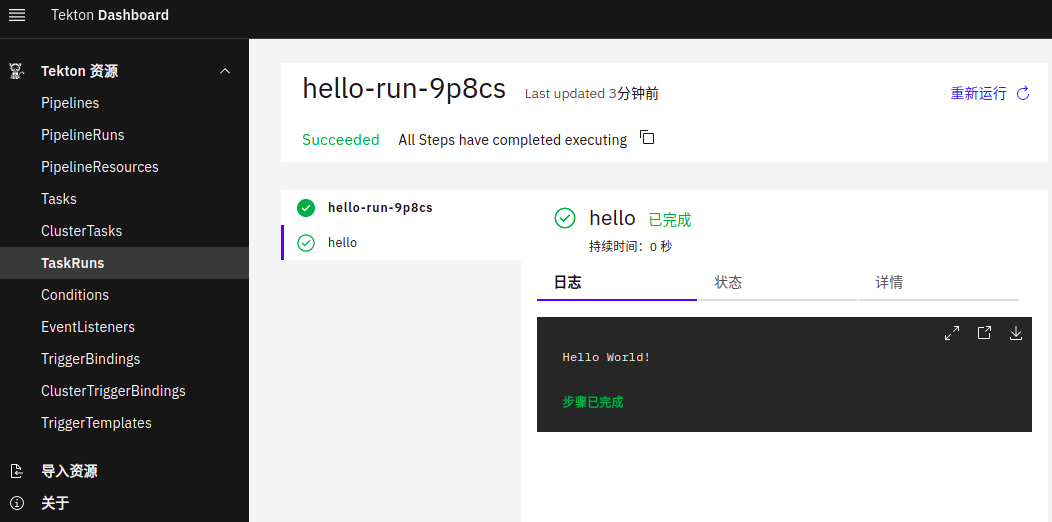This screenshot has height=522, width=1052.
Task: Click the 持续时间: 0 秒 duration text
Action: click(x=631, y=247)
